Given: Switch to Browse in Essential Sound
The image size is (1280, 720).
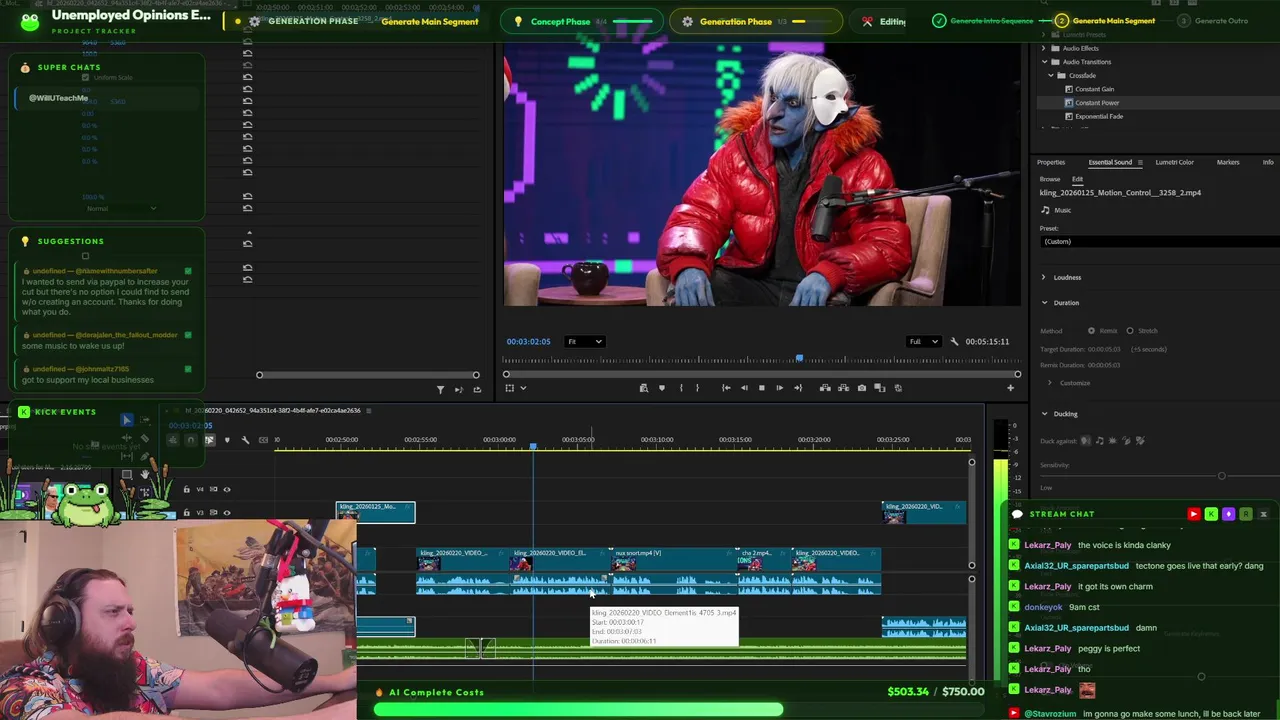Looking at the screenshot, I should (x=1050, y=179).
